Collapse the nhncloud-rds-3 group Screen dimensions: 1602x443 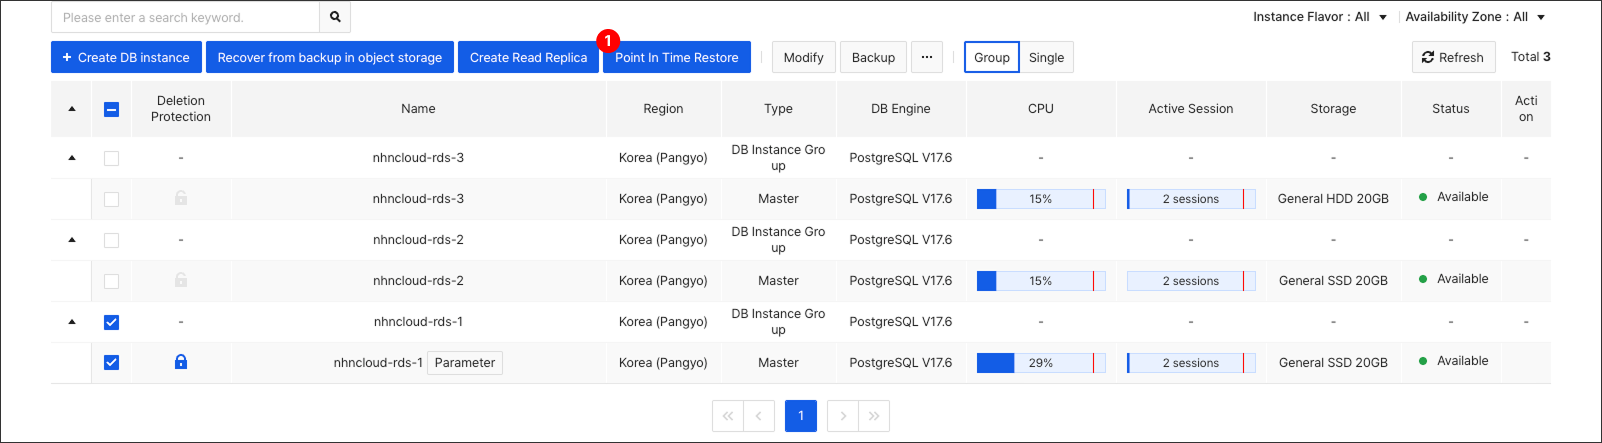(x=72, y=158)
